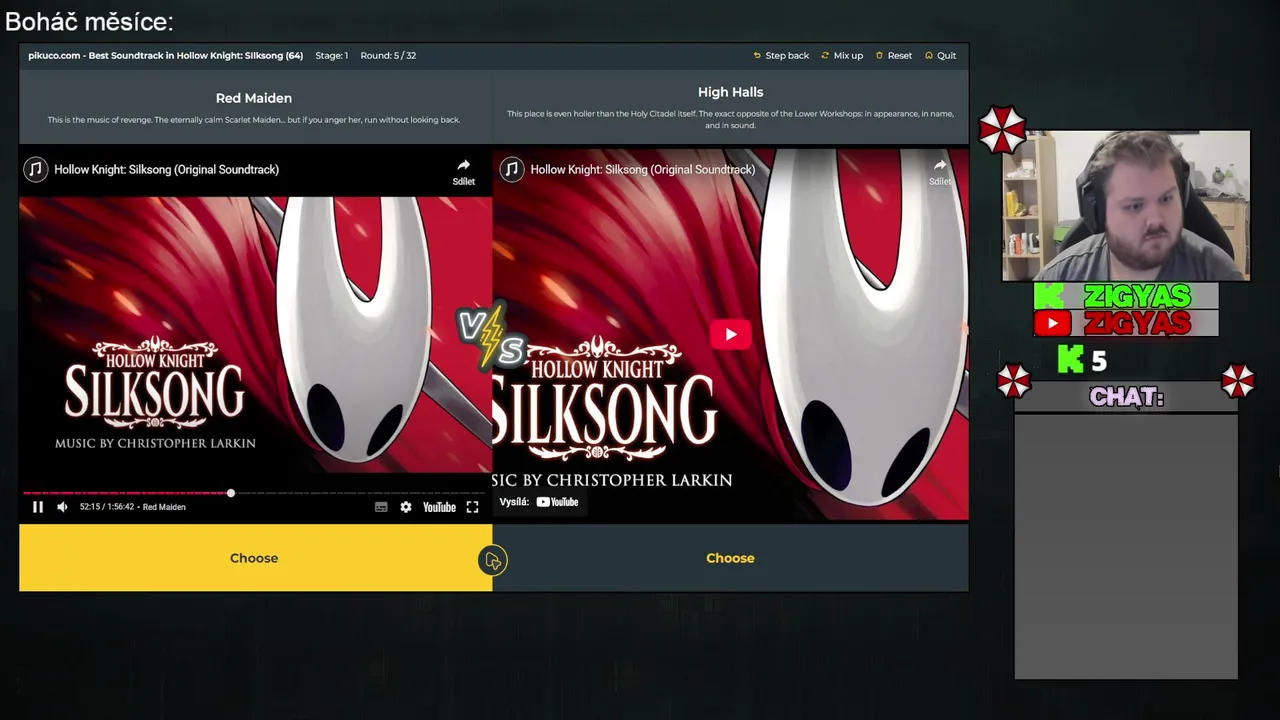Click the Red Maiden heading
The width and height of the screenshot is (1280, 720).
(254, 98)
